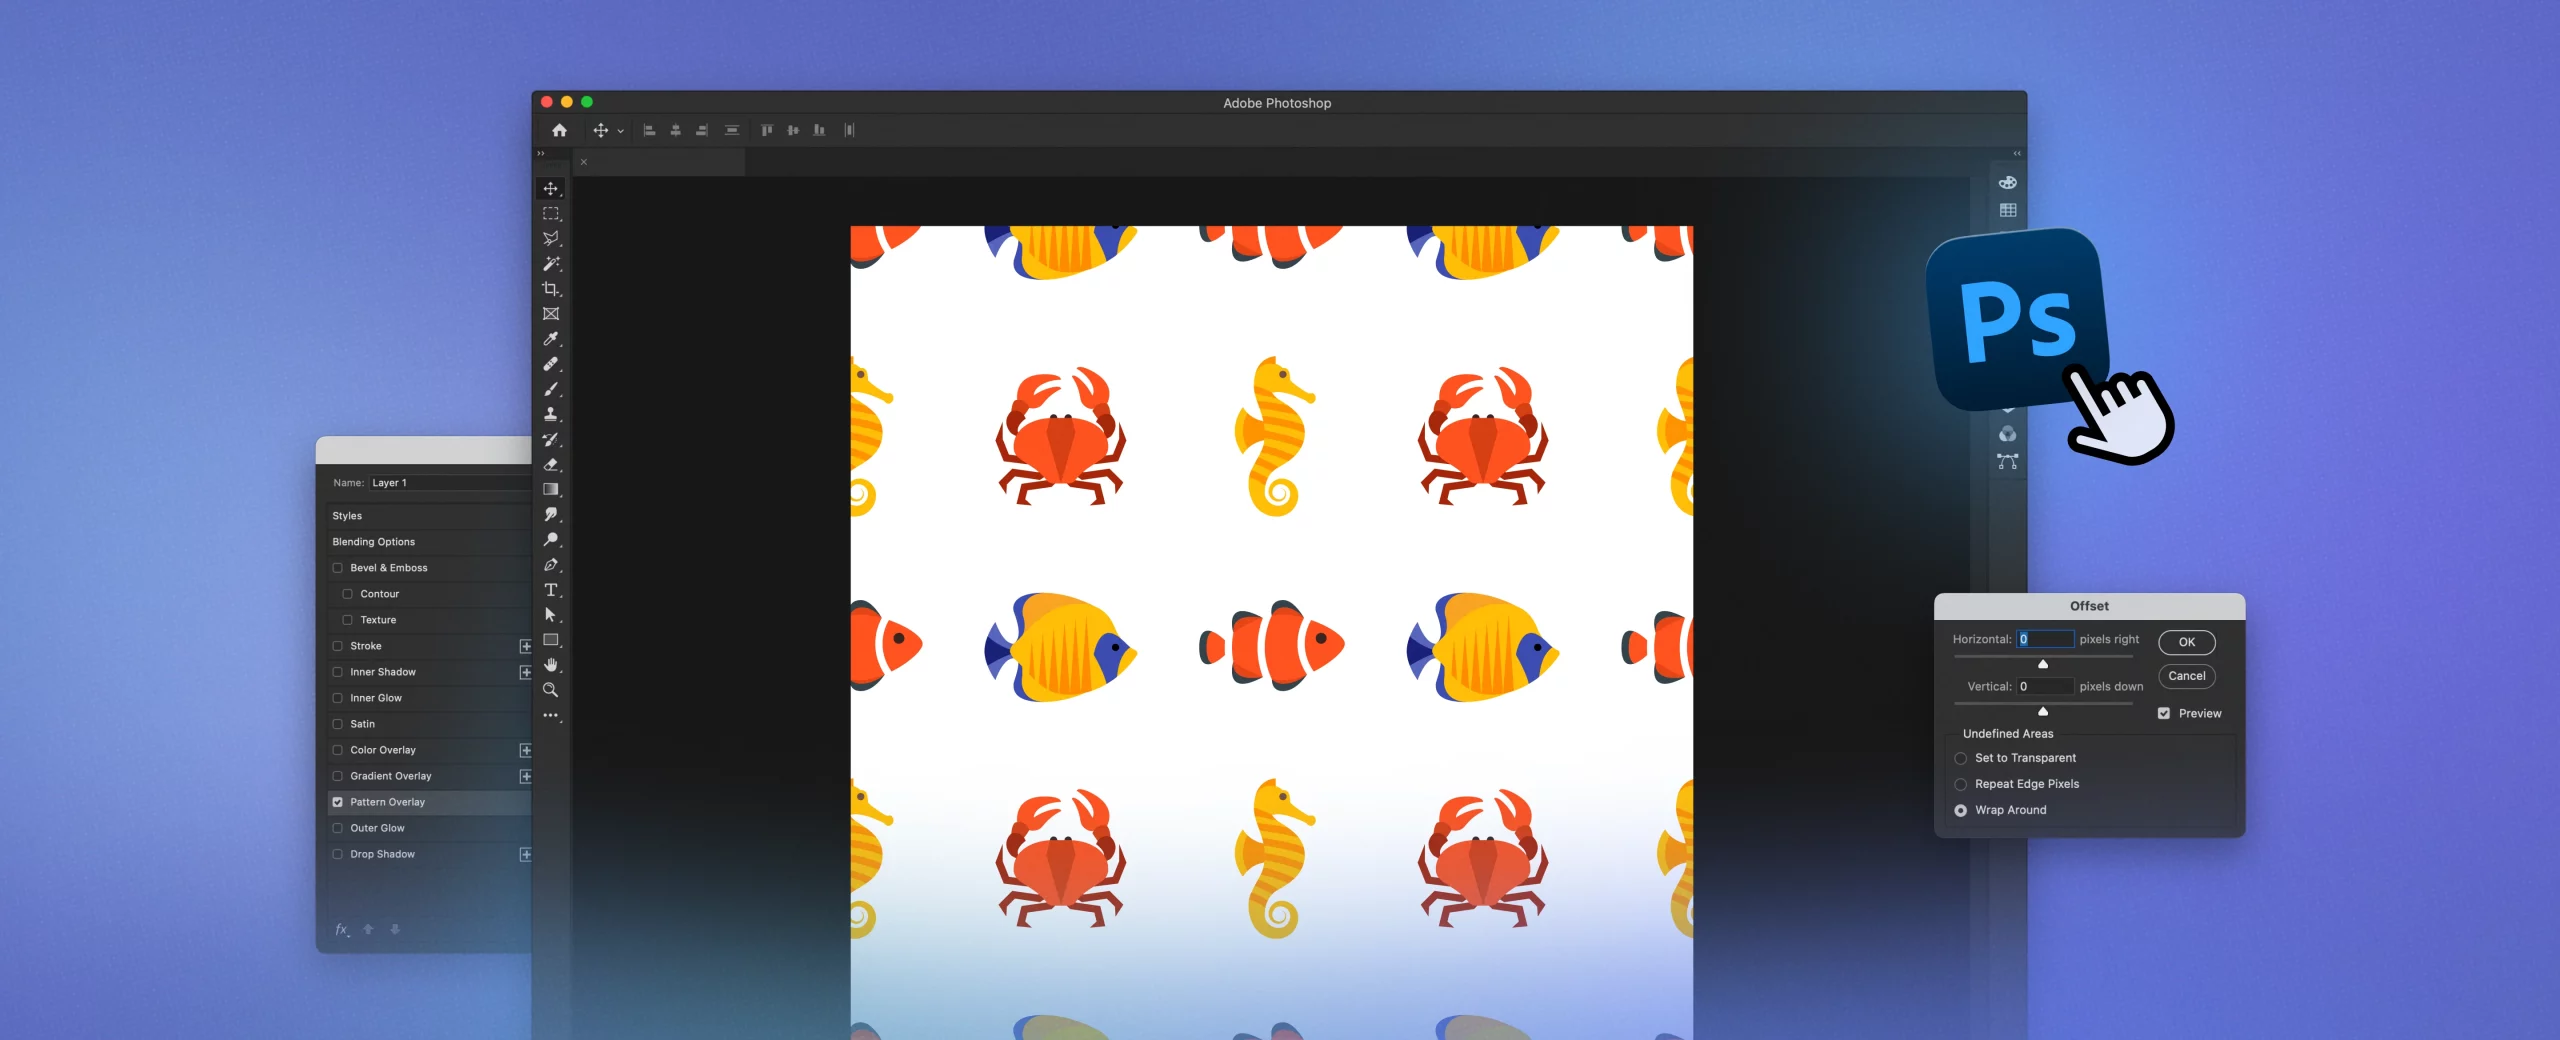Screen dimensions: 2560x1040
Task: Collapse right panels with the double-arrow
Action: [x=2017, y=153]
